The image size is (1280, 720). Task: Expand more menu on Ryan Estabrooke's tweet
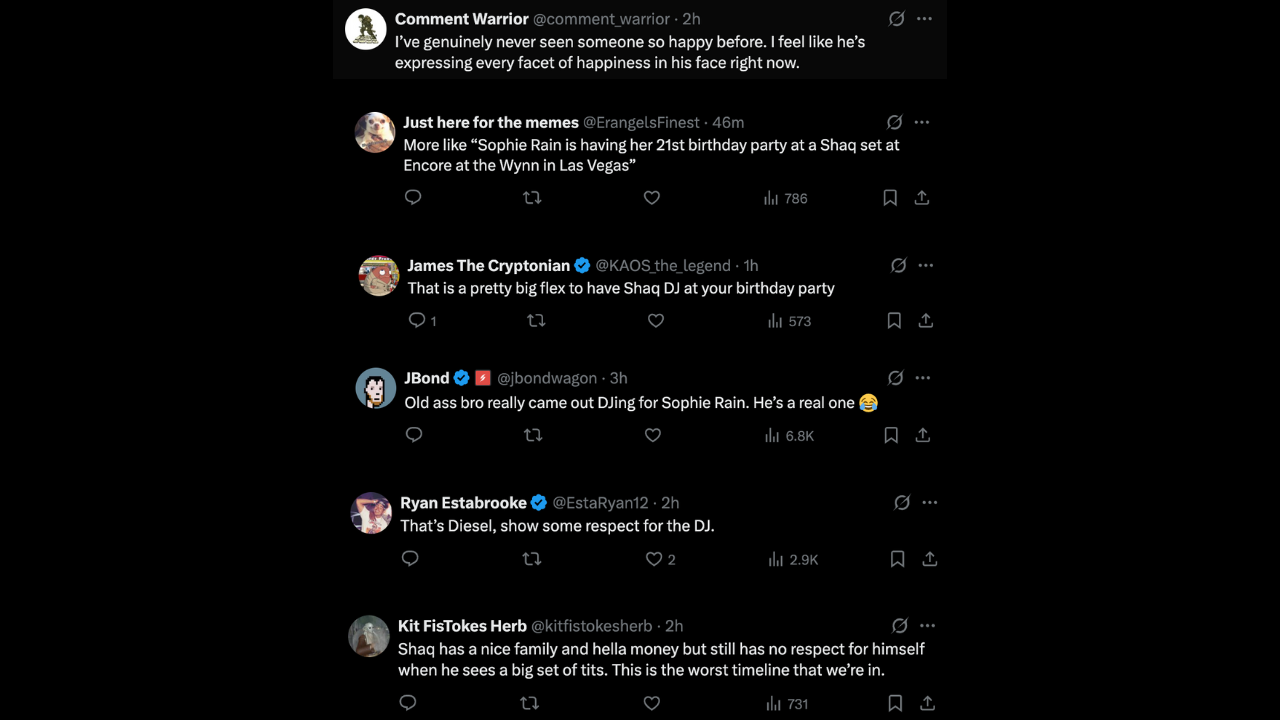coord(929,503)
